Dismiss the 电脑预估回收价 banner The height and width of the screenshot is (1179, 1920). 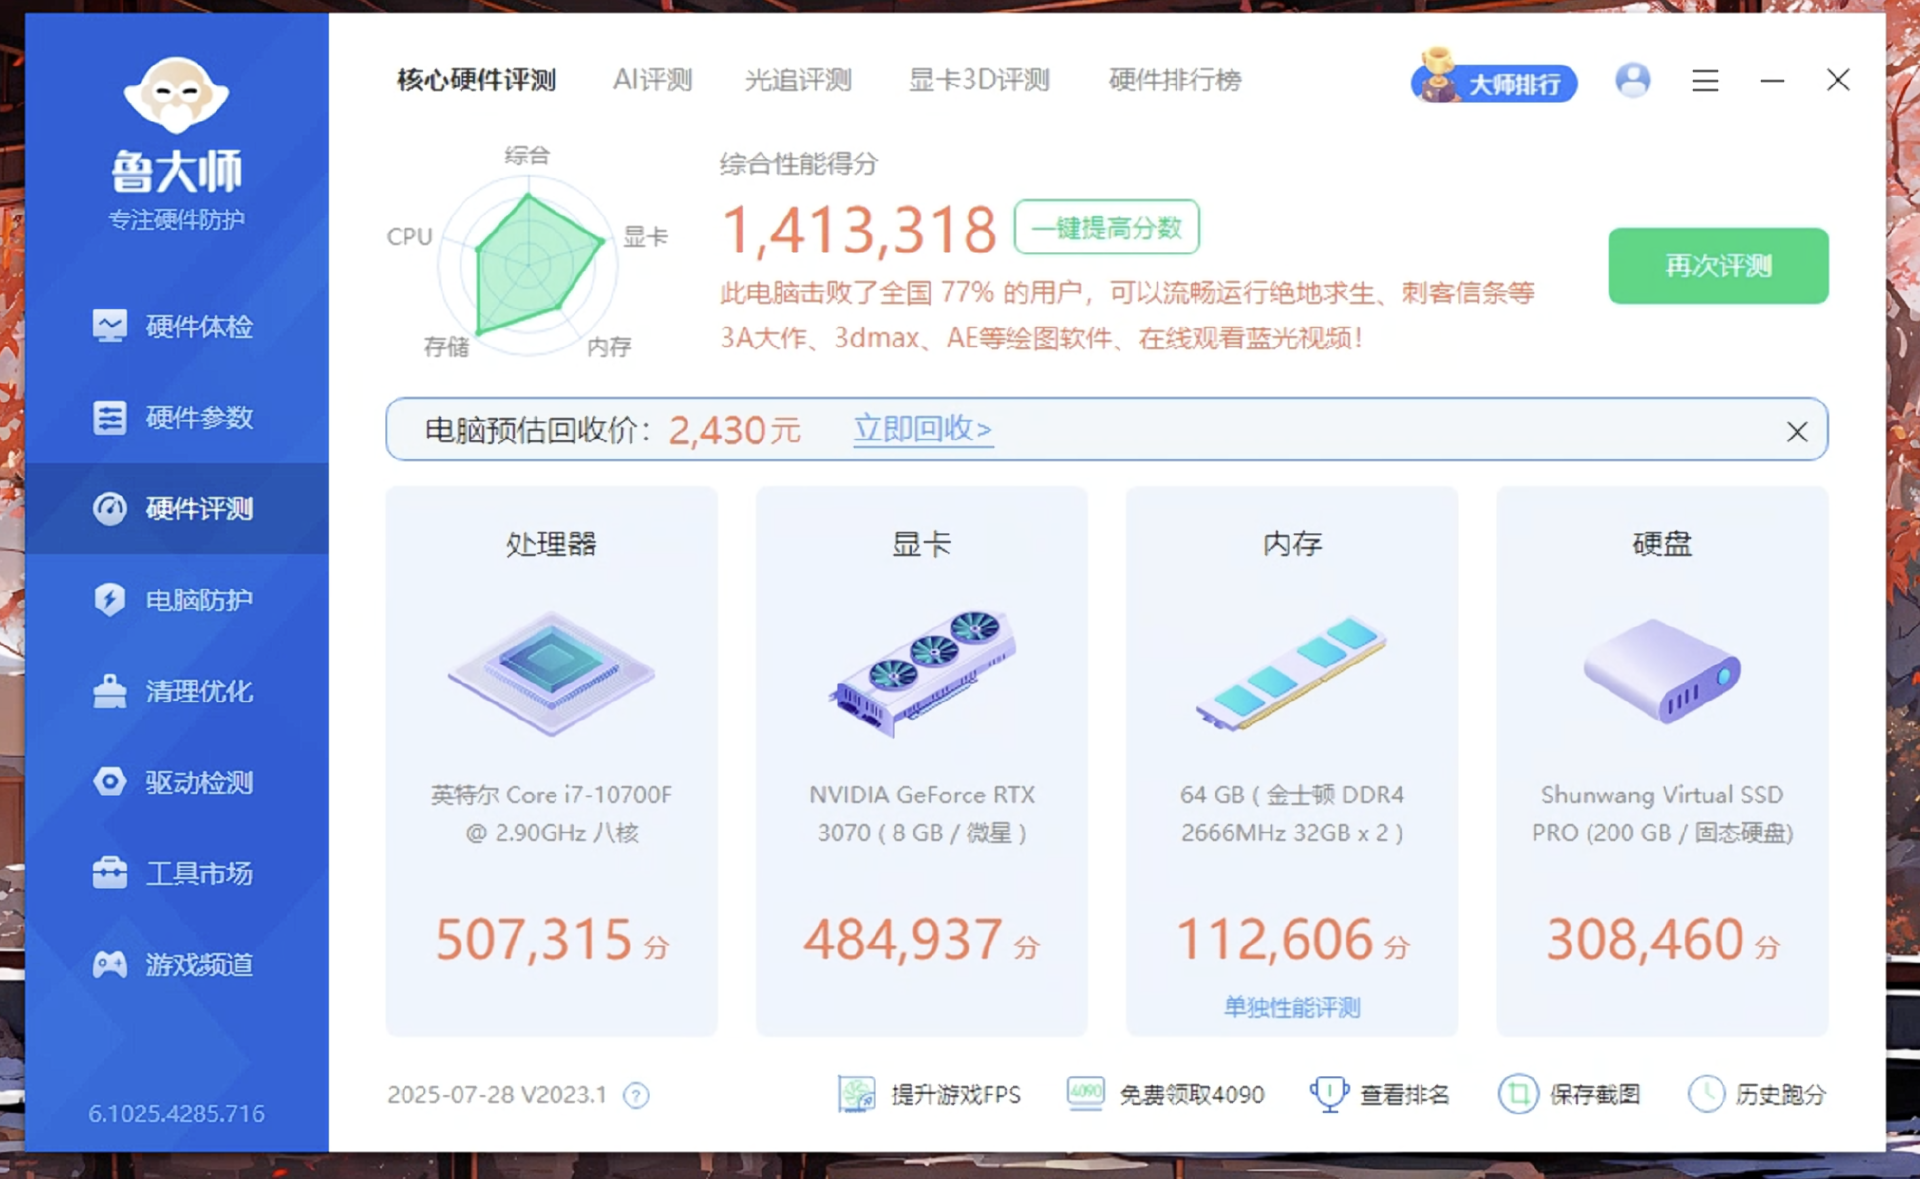pos(1797,431)
